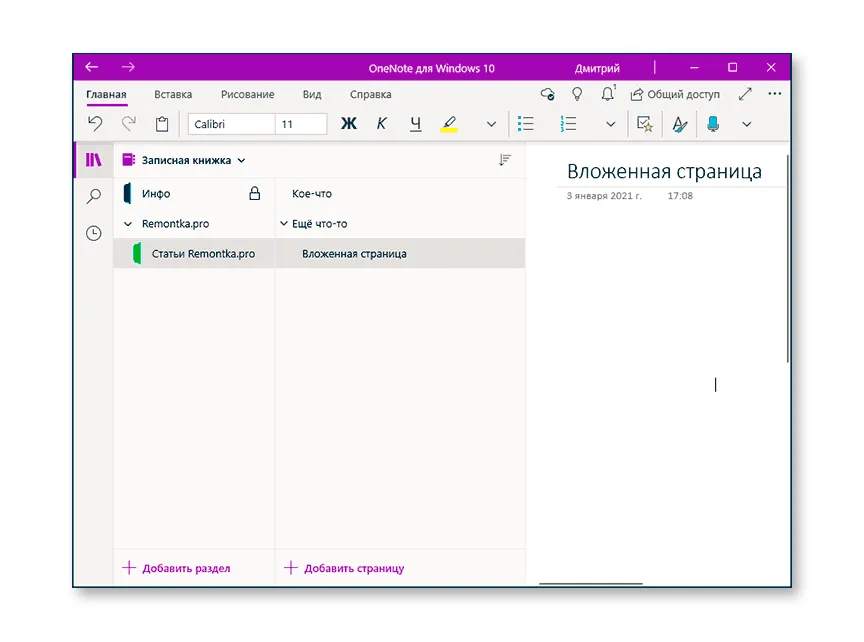The image size is (864, 642).
Task: Collapse the Ещё что-то page group
Action: 284,224
